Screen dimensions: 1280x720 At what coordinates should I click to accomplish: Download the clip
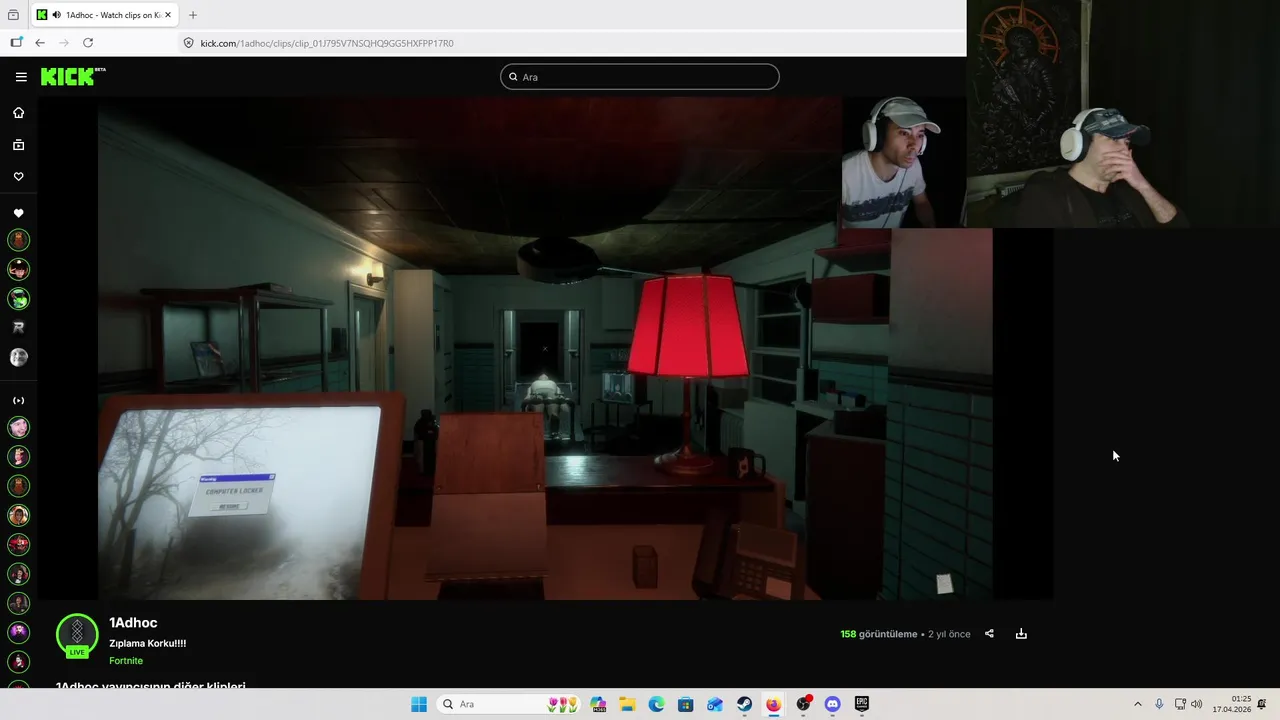point(1021,634)
